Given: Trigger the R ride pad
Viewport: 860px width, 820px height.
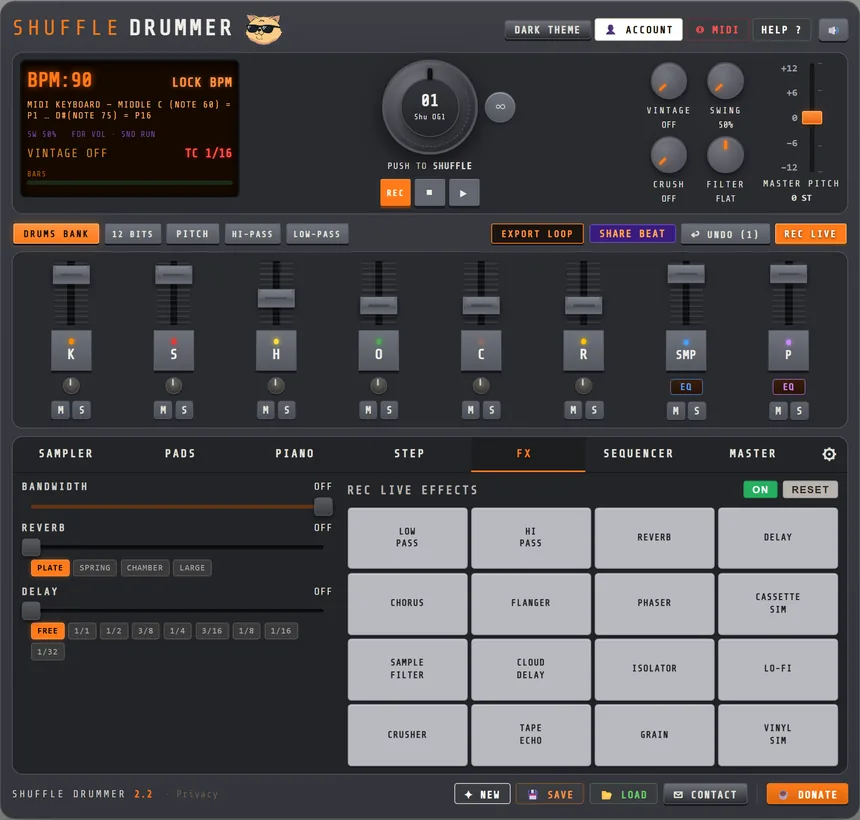Looking at the screenshot, I should point(584,350).
